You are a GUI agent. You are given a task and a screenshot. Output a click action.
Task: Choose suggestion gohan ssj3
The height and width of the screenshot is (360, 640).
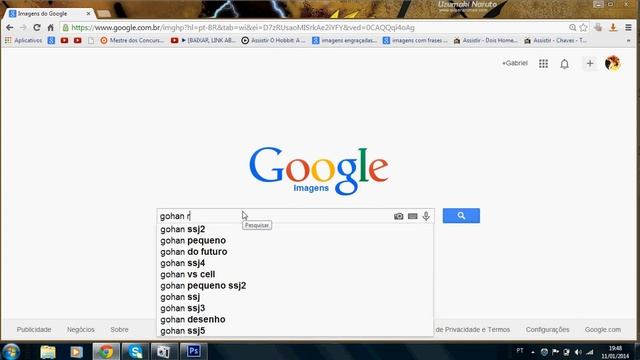click(x=295, y=308)
